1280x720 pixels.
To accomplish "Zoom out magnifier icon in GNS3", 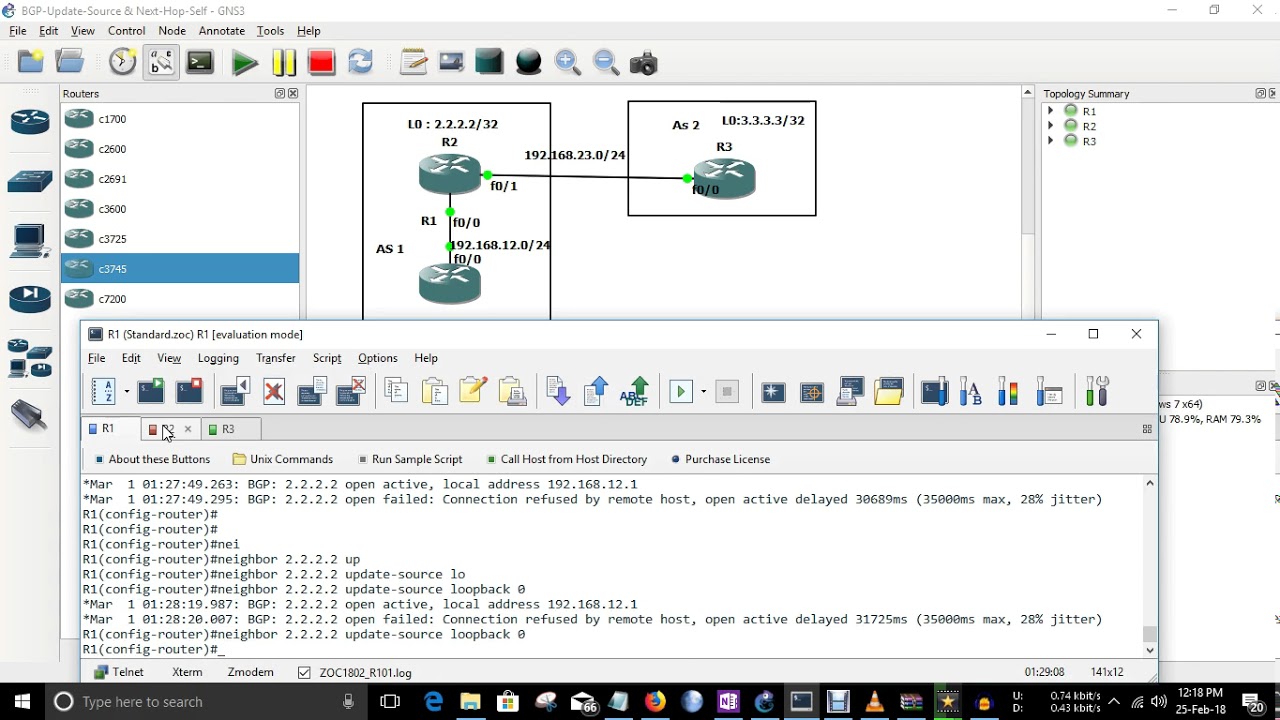I will 605,62.
